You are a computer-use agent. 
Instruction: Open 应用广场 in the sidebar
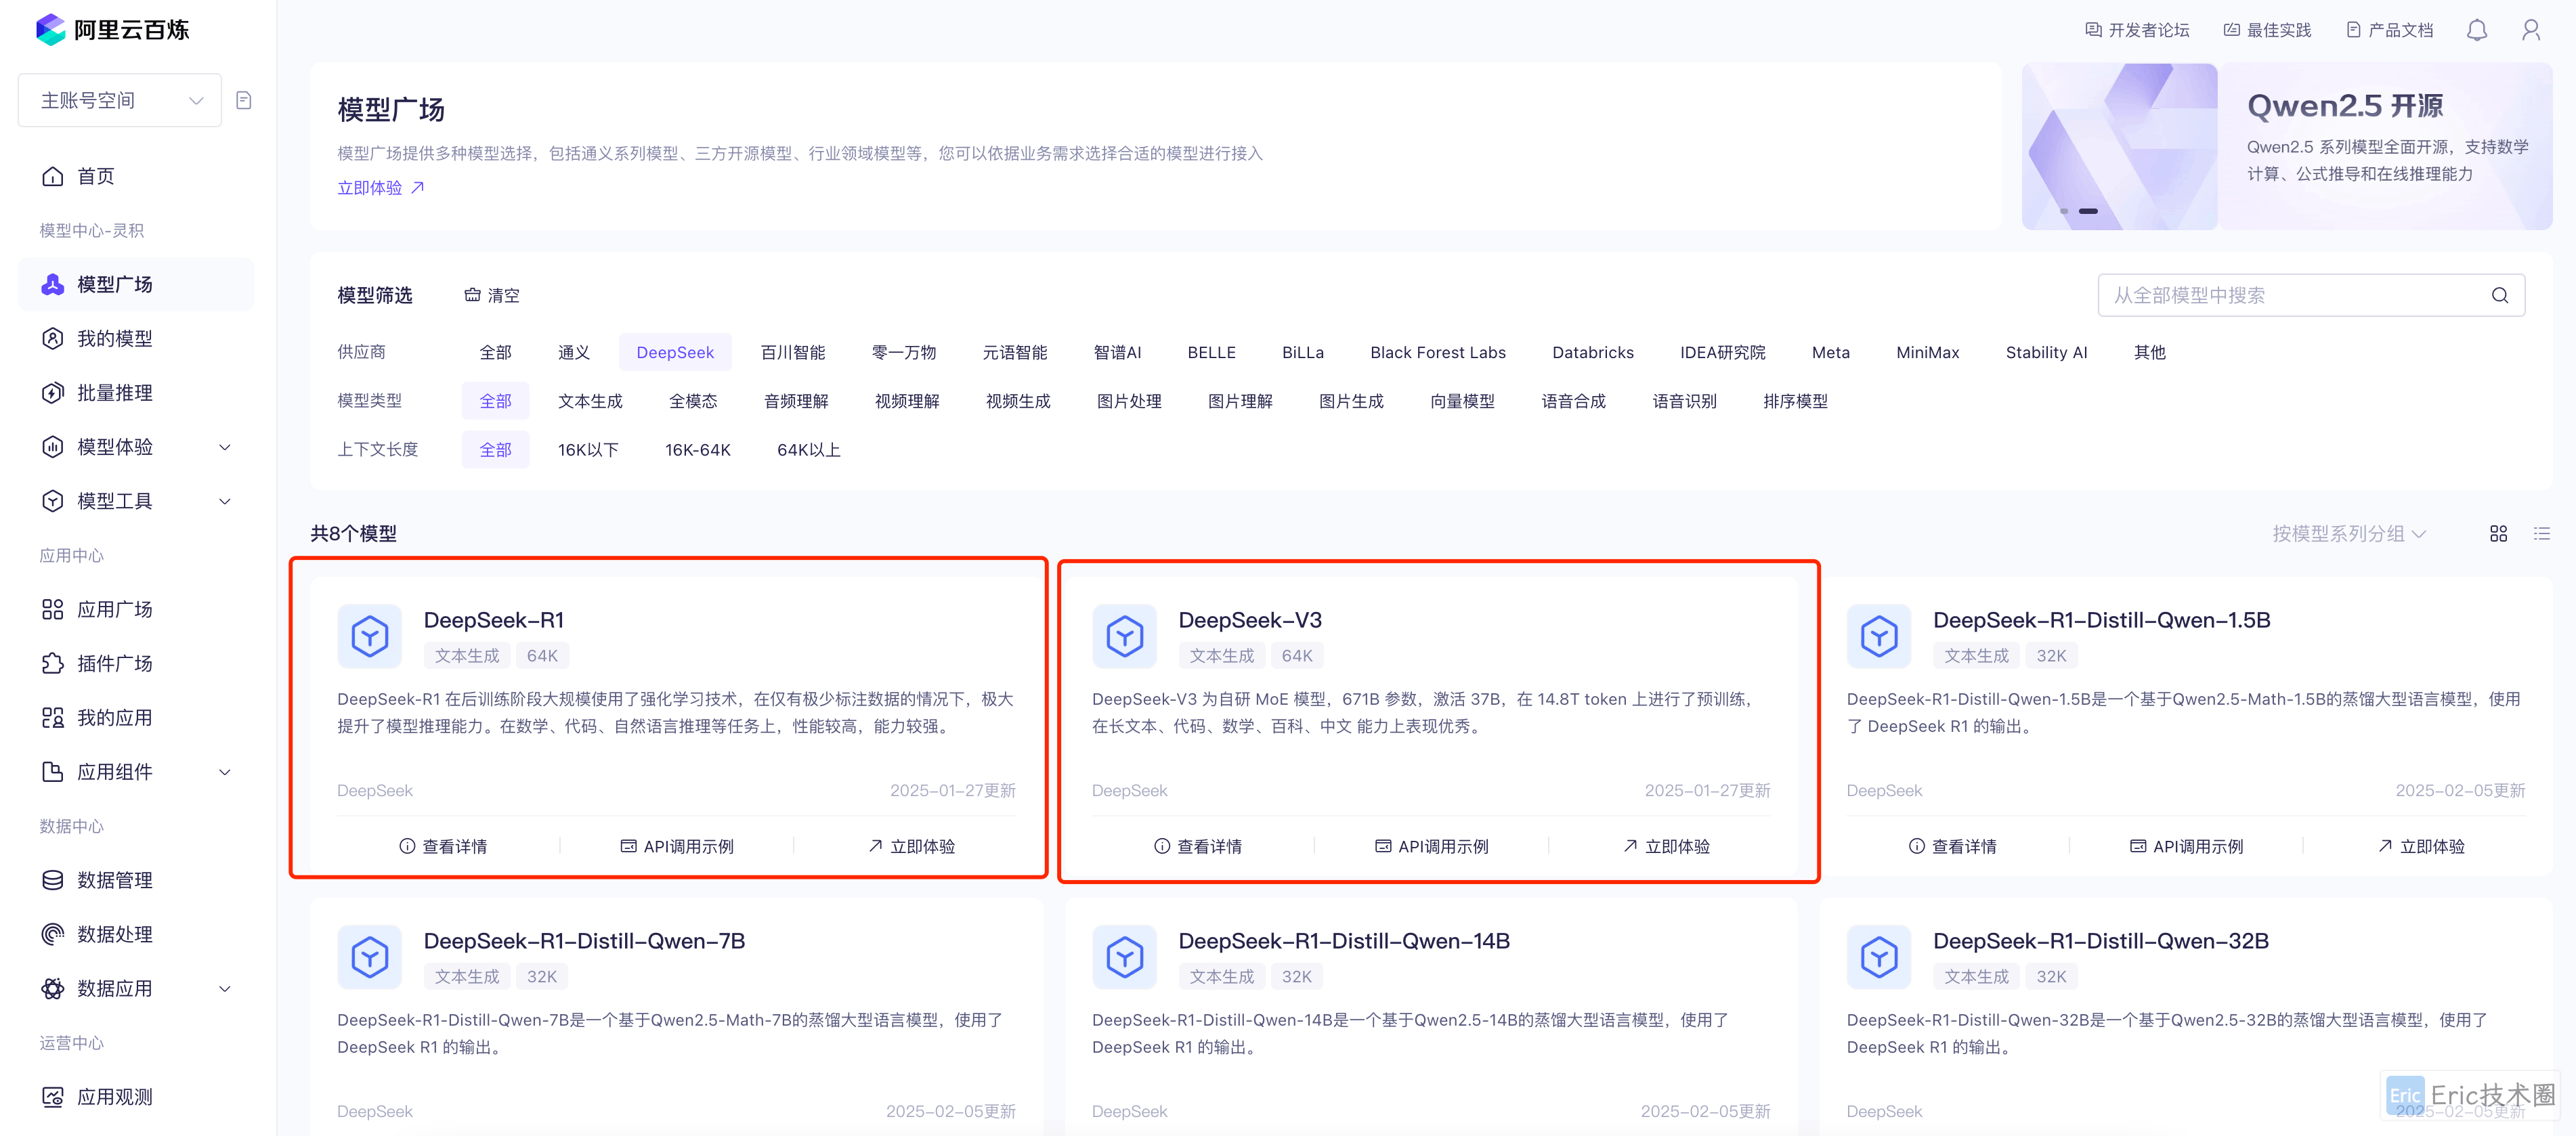click(x=136, y=610)
